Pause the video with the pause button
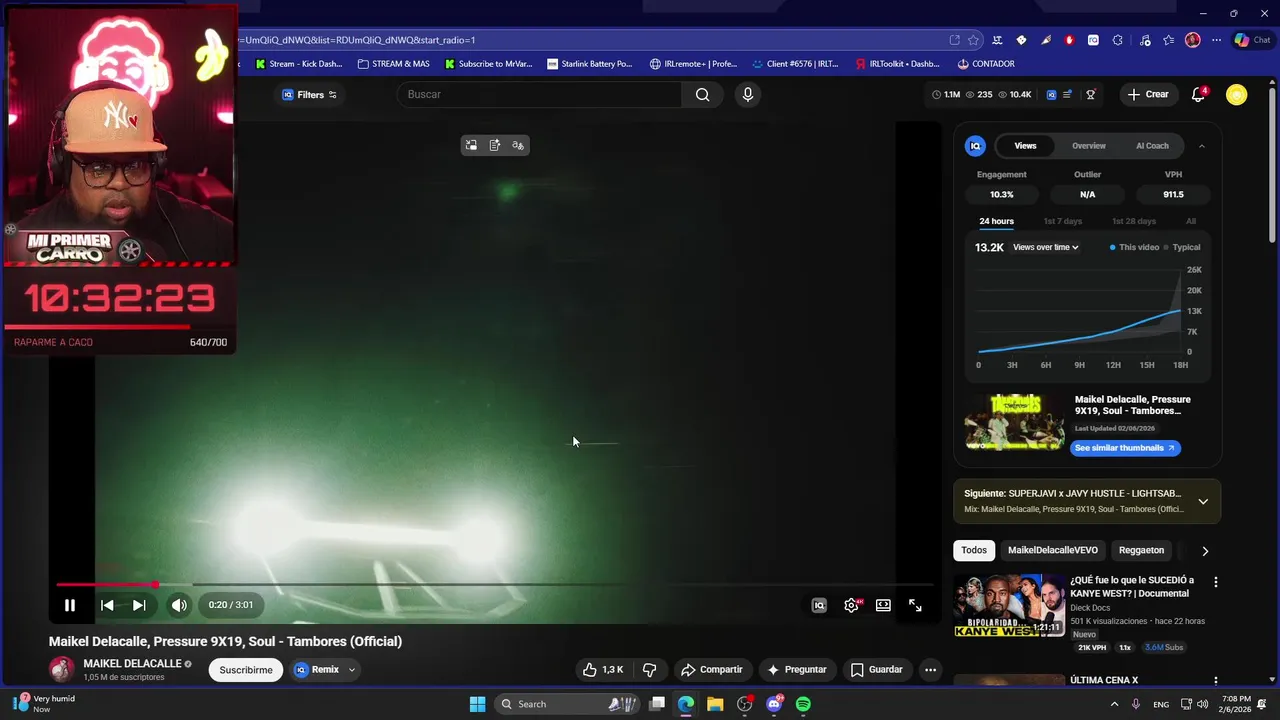 click(x=70, y=605)
